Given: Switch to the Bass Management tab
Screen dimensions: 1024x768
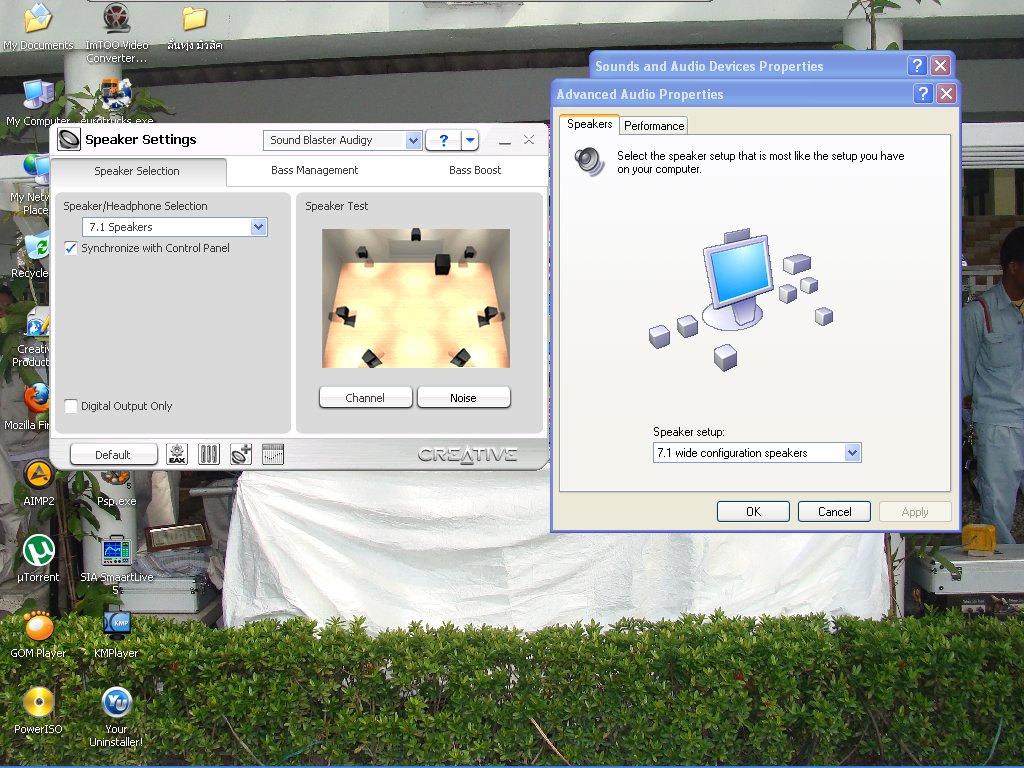Looking at the screenshot, I should pos(314,170).
